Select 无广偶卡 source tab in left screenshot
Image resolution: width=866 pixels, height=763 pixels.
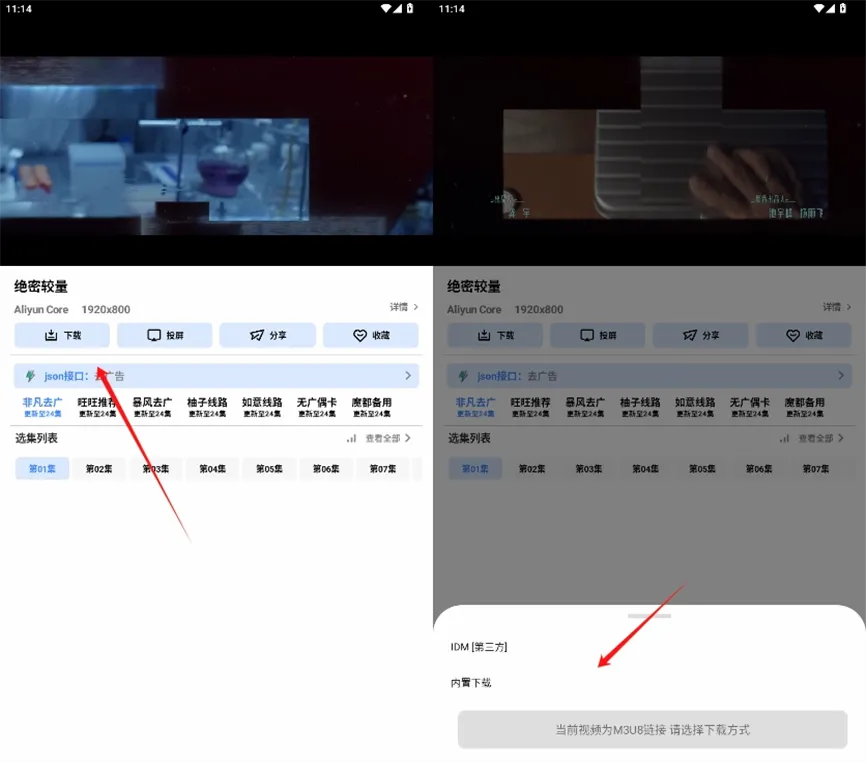(x=316, y=407)
